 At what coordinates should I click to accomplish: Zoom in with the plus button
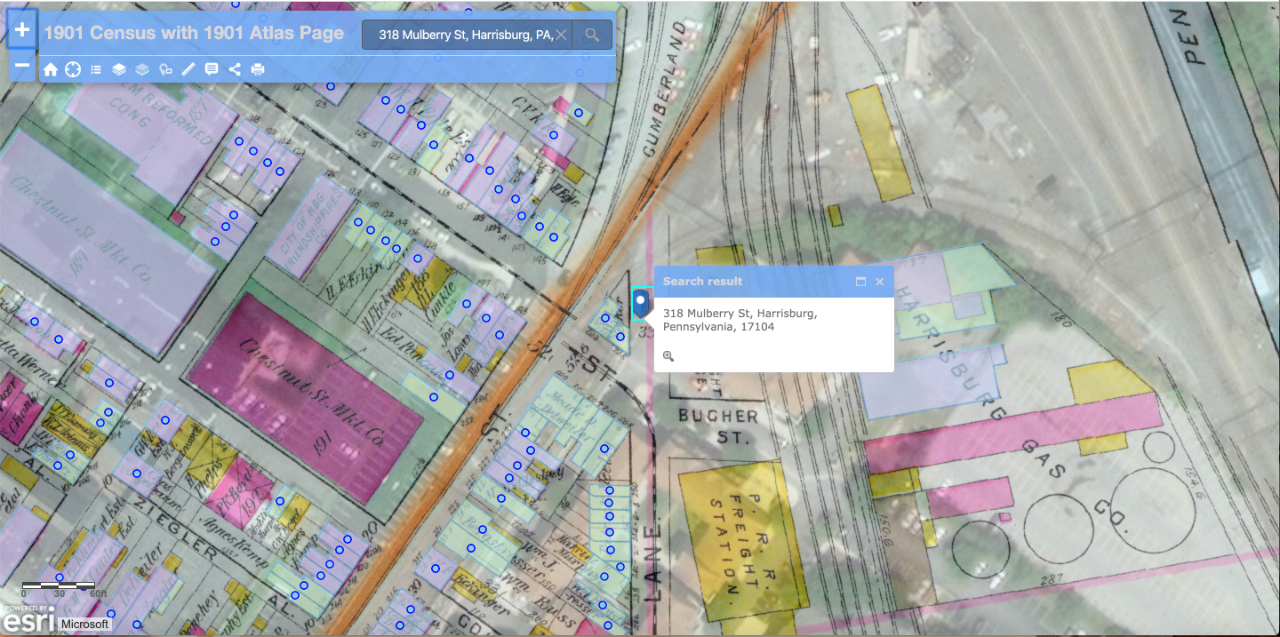(22, 30)
